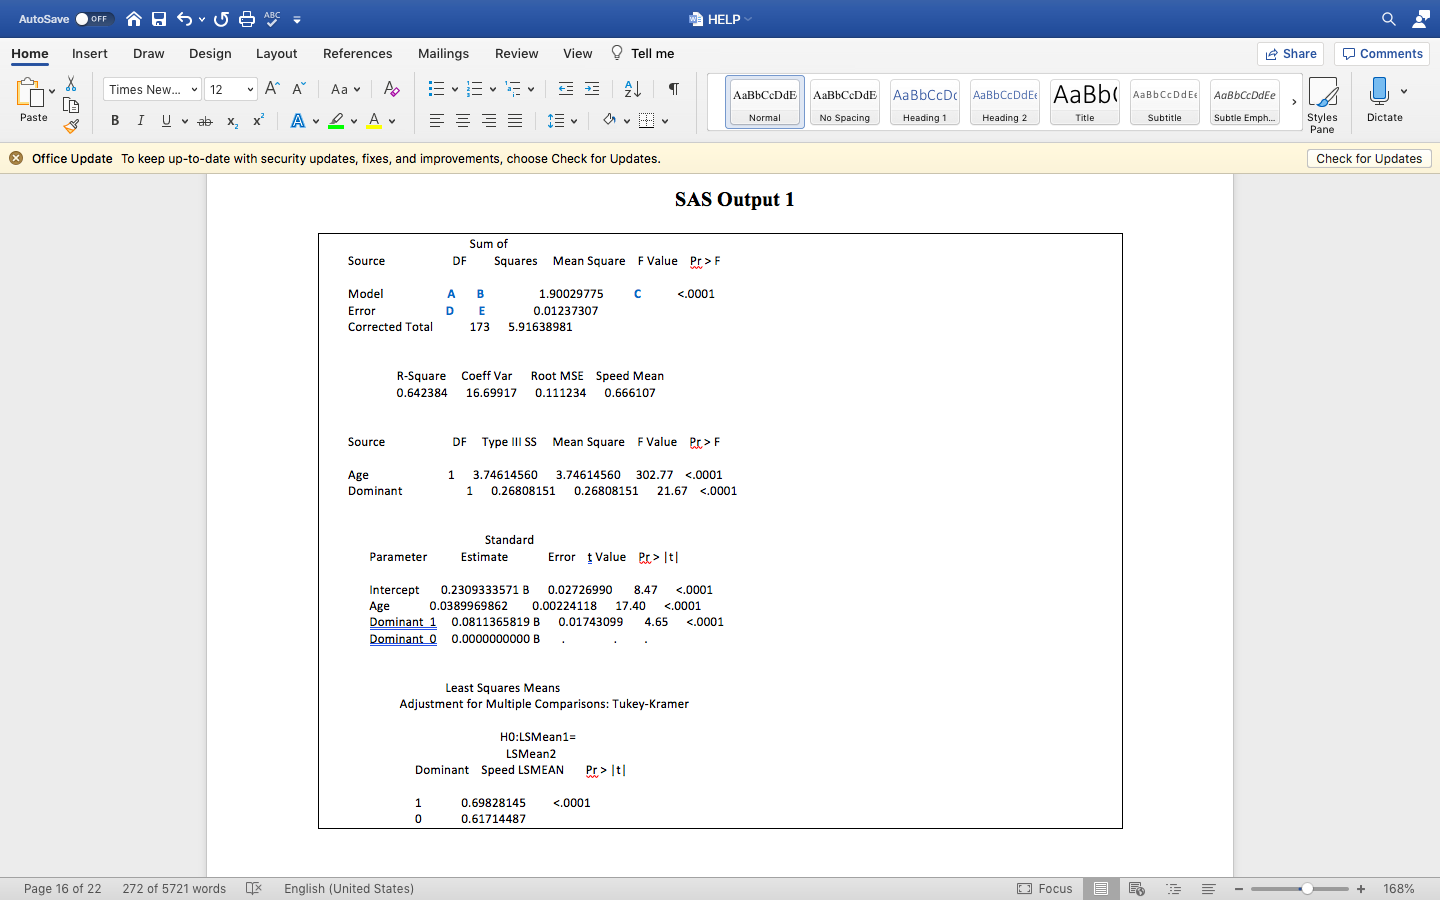Open share account icon at top right
This screenshot has height=900, width=1440.
(x=1421, y=19)
